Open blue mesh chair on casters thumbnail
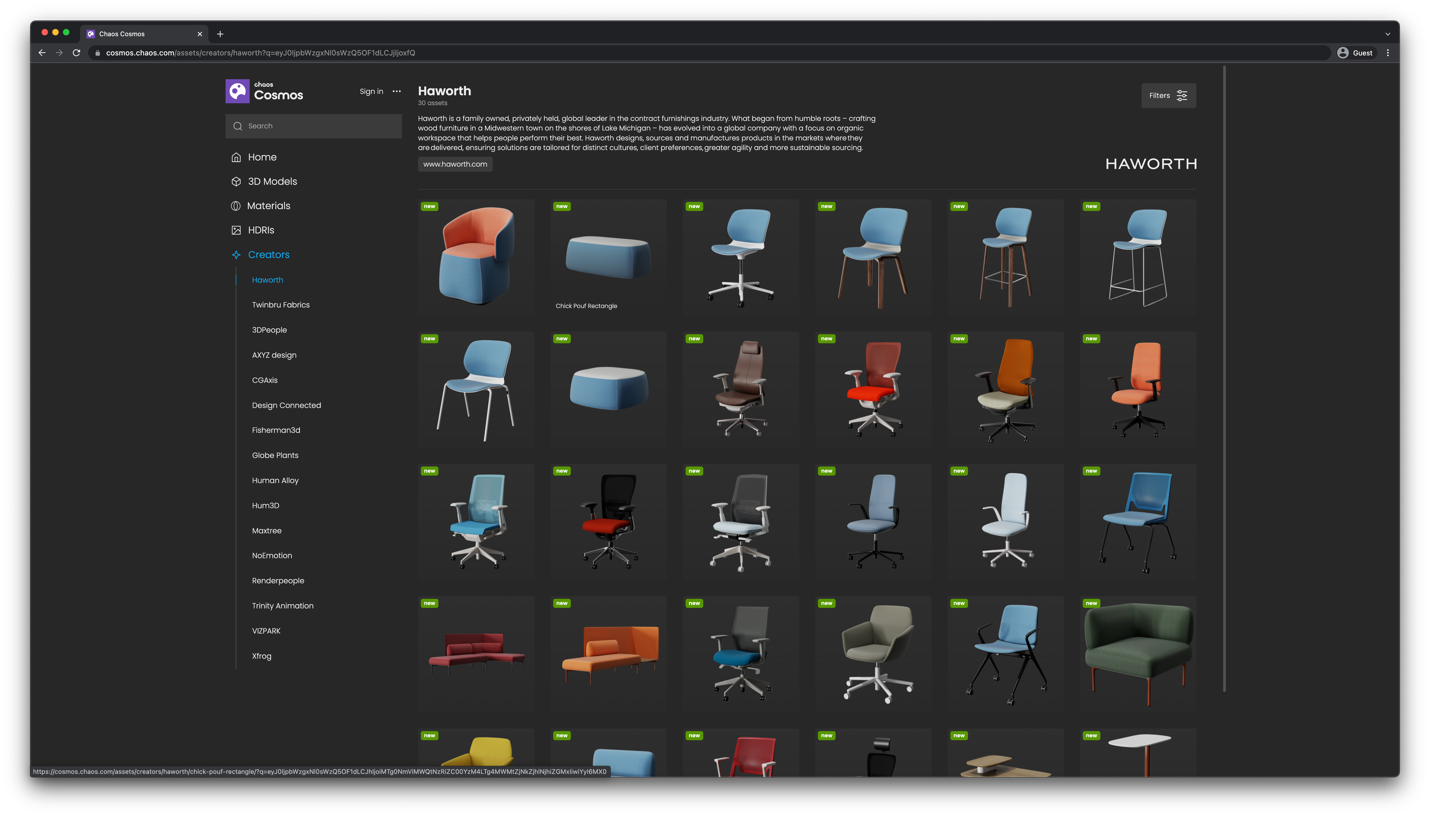 pos(1138,522)
